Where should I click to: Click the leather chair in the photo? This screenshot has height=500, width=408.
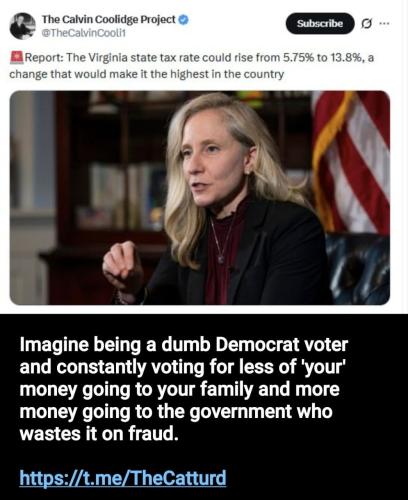(357, 268)
